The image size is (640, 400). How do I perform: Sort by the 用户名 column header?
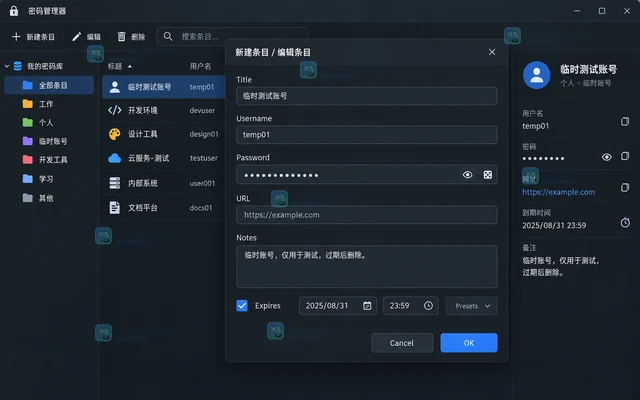pyautogui.click(x=200, y=66)
